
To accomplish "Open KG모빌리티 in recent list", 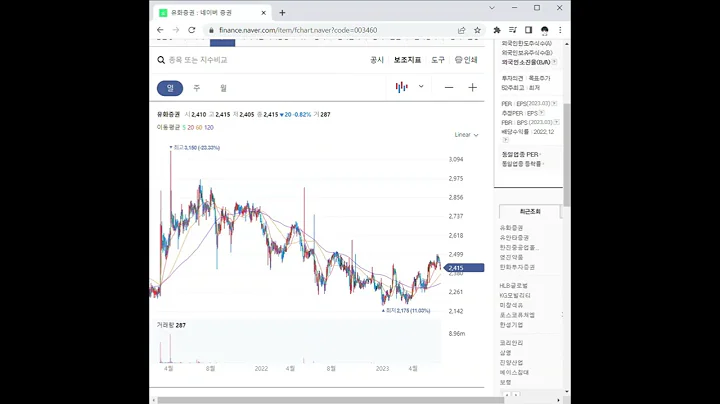I will coord(515,296).
